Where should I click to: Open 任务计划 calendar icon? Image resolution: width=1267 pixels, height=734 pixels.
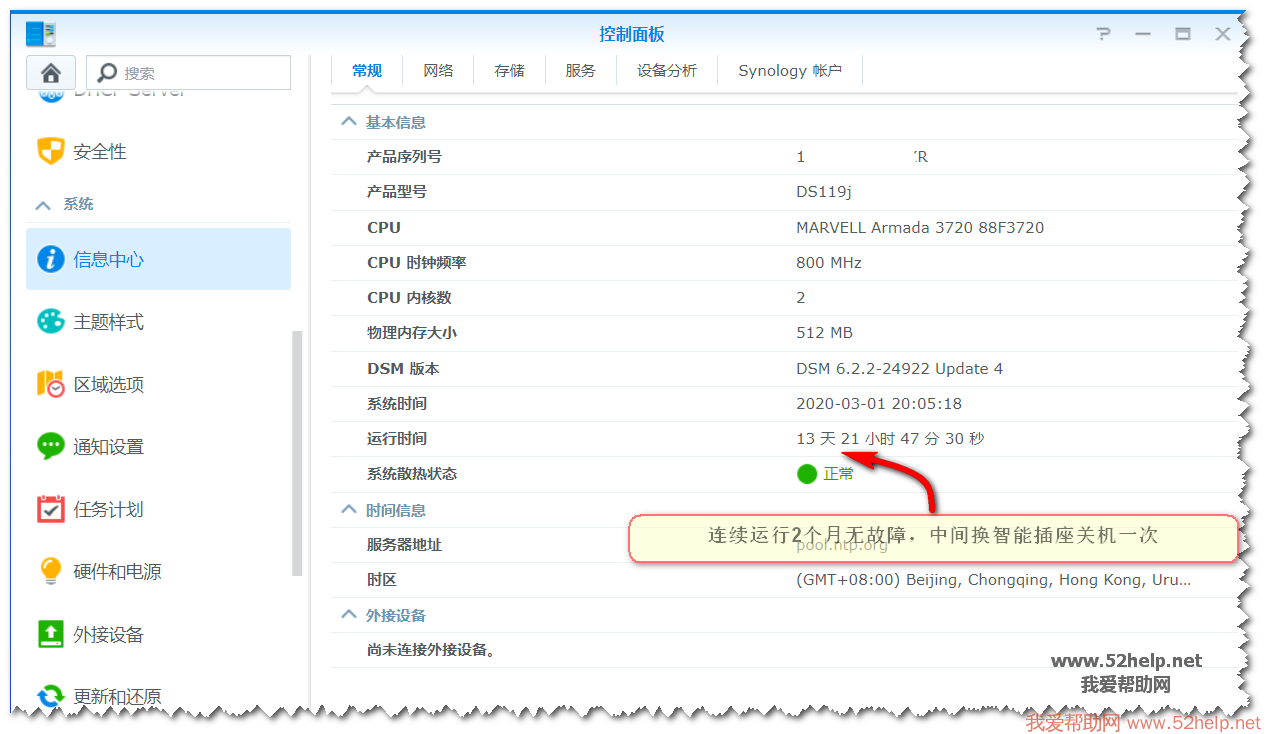[50, 509]
